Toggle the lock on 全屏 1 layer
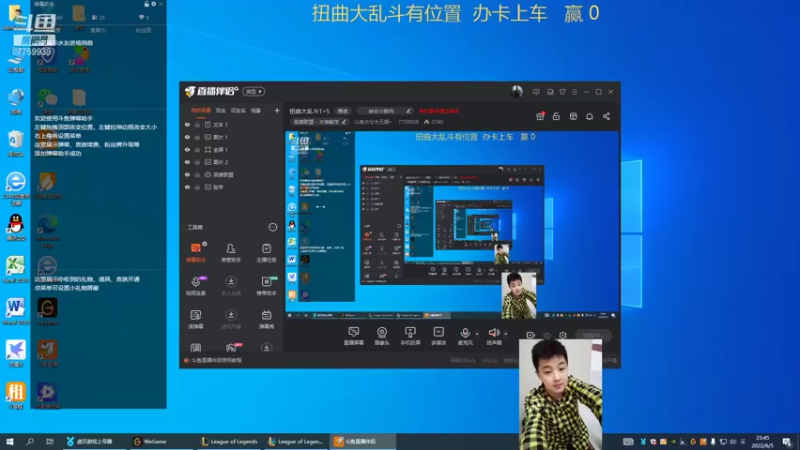This screenshot has width=800, height=450. 197,149
